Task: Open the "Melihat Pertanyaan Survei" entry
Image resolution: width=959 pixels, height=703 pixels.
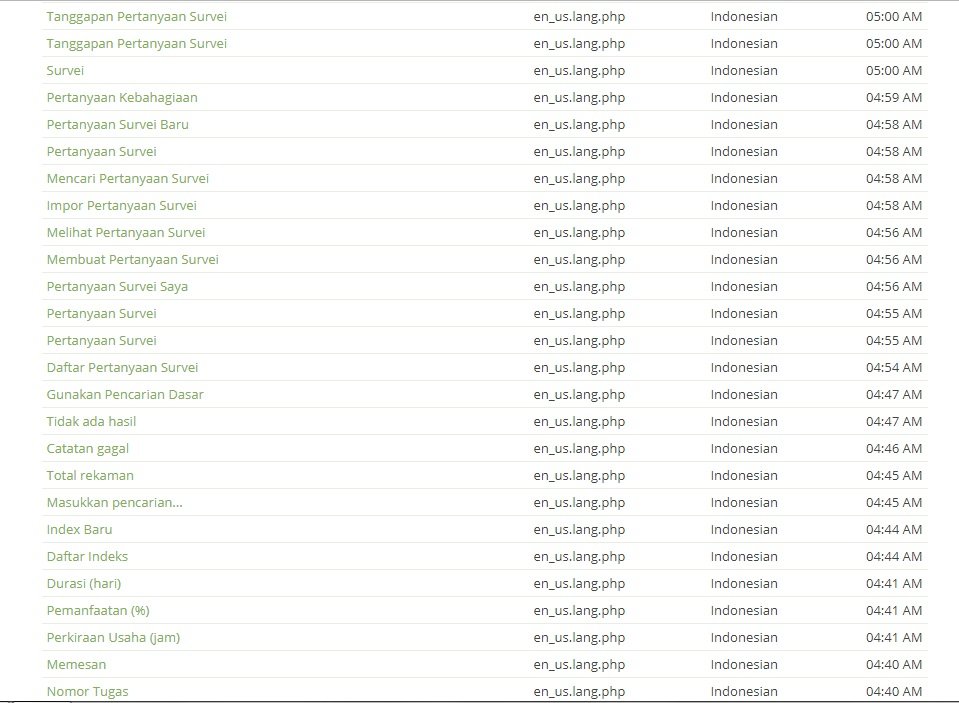Action: 126,232
